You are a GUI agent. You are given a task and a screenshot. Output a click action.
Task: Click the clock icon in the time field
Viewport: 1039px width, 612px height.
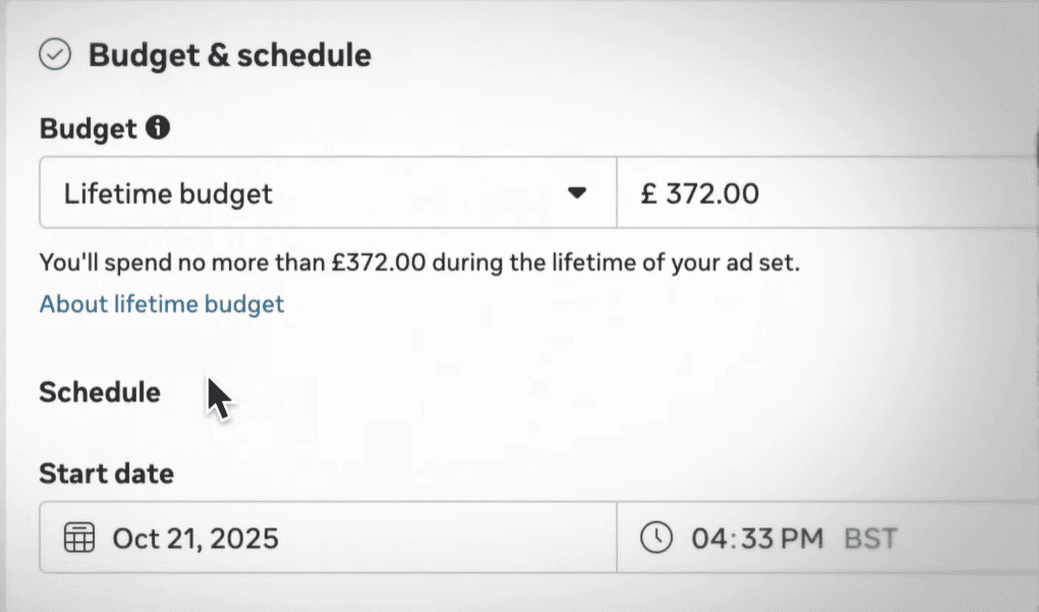tap(656, 539)
